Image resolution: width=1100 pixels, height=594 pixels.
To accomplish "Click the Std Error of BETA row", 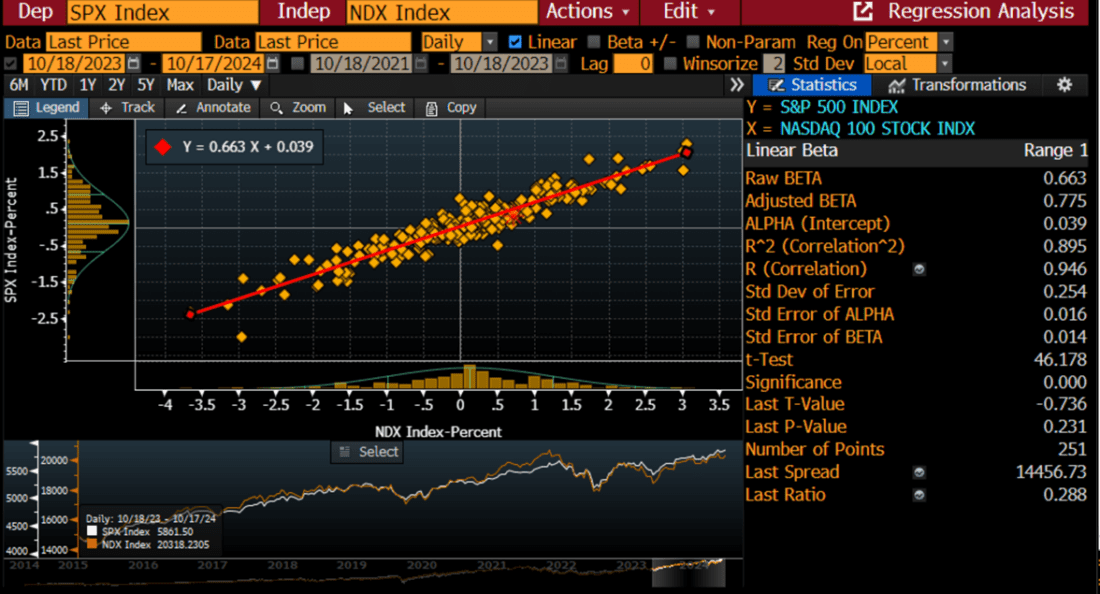I will pos(916,337).
